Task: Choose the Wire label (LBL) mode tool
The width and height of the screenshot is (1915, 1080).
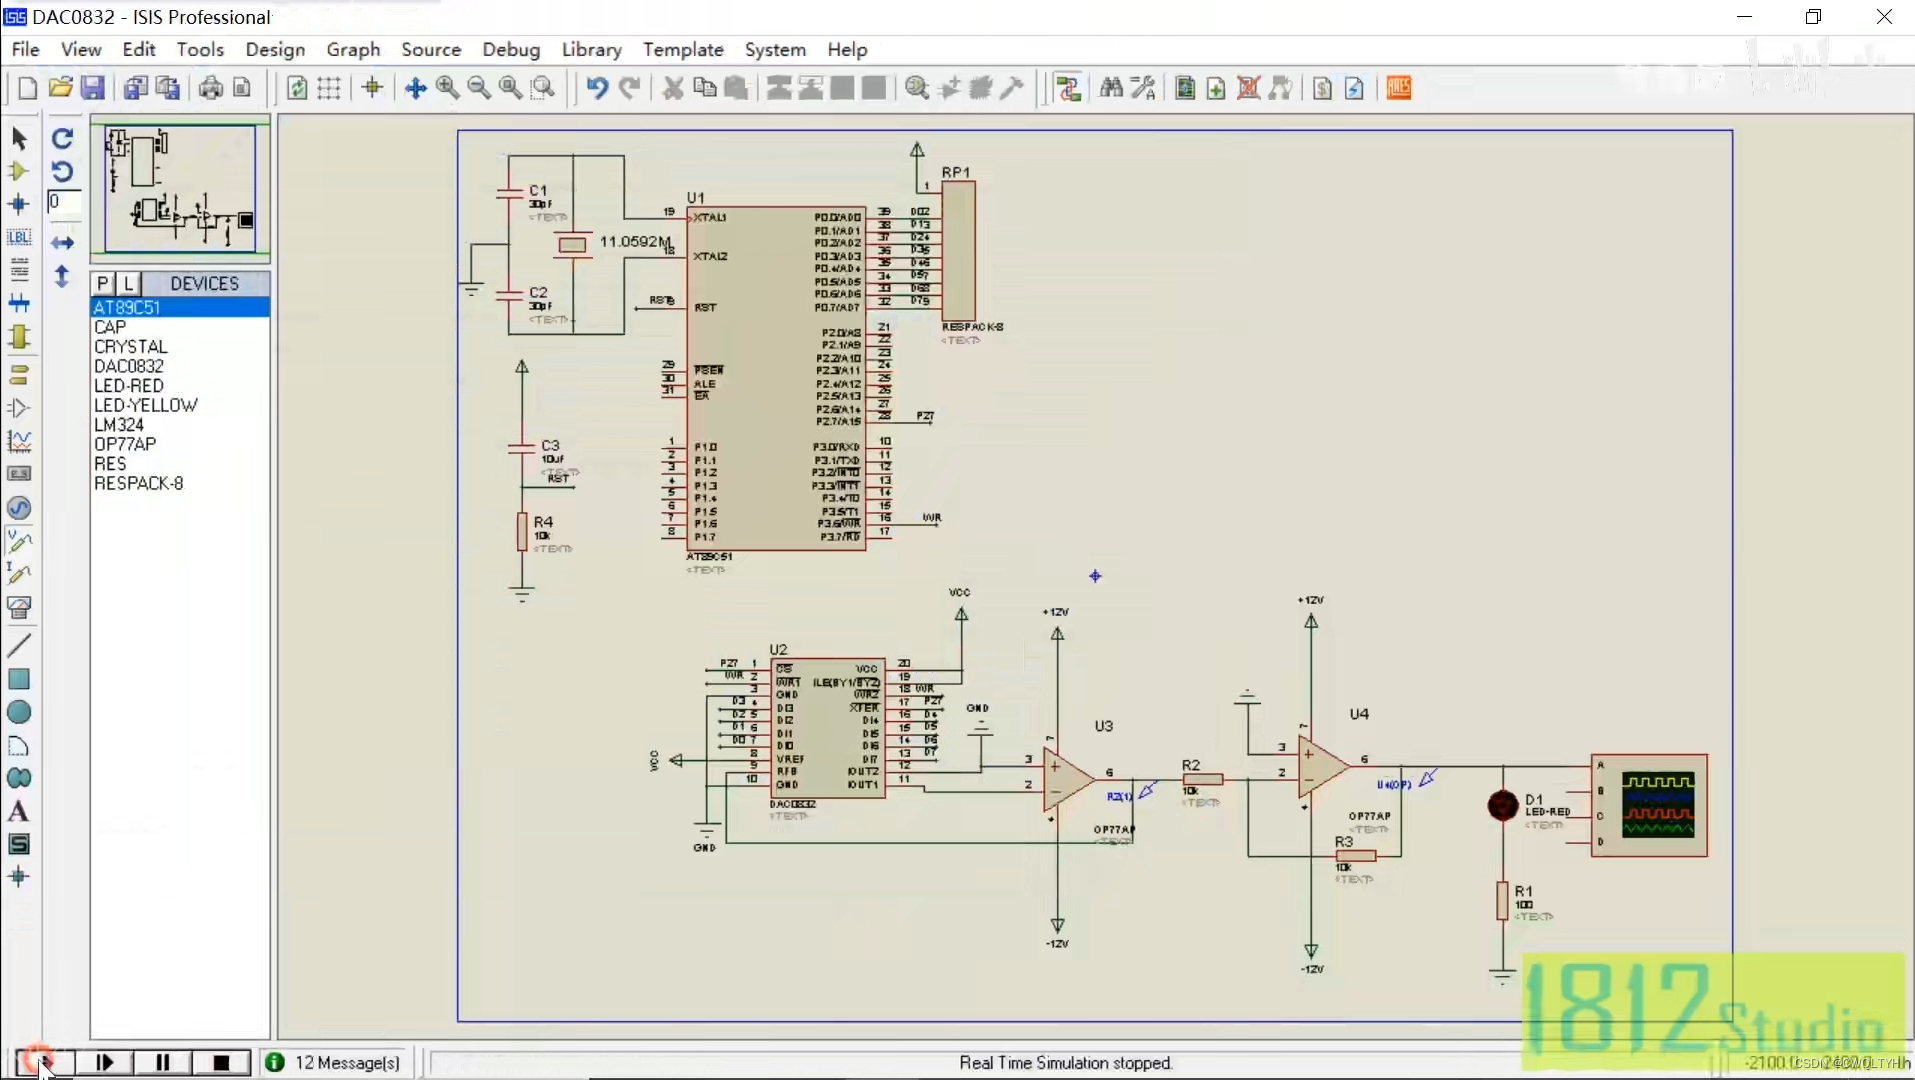Action: coord(19,237)
